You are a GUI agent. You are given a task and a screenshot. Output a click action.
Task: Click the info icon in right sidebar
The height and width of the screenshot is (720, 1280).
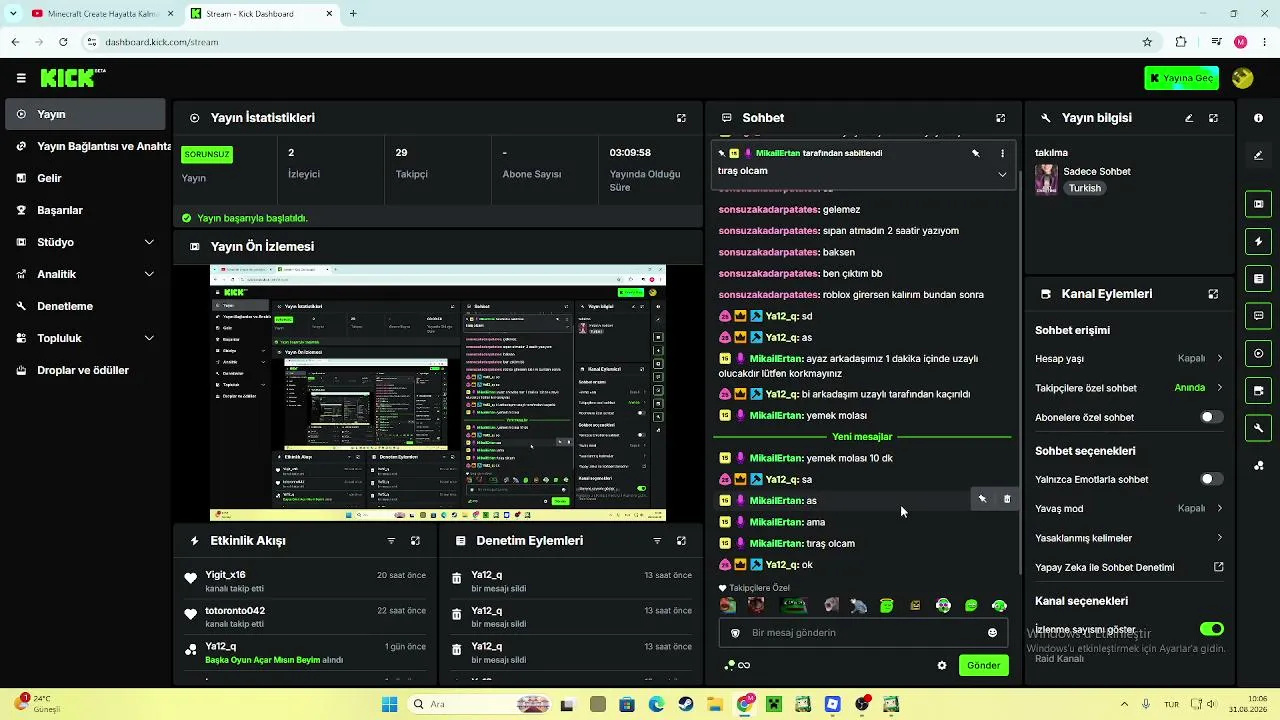point(1258,118)
